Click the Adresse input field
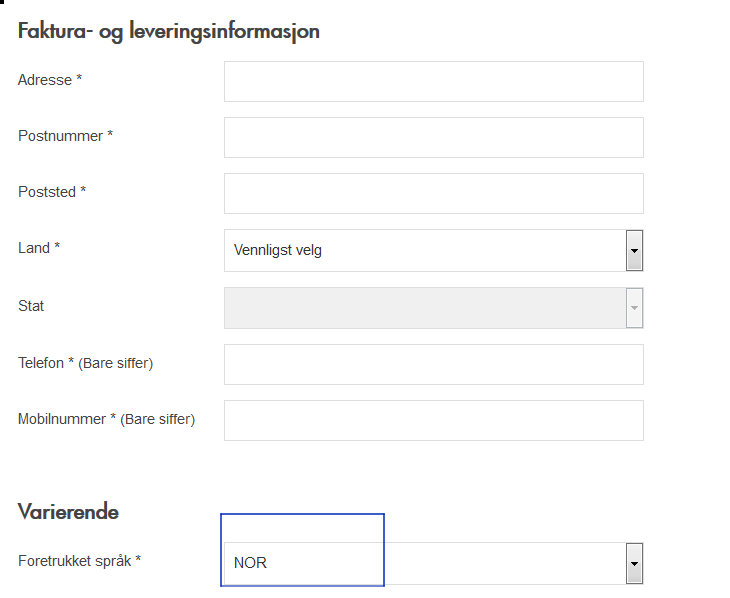The height and width of the screenshot is (598, 730). [x=433, y=81]
